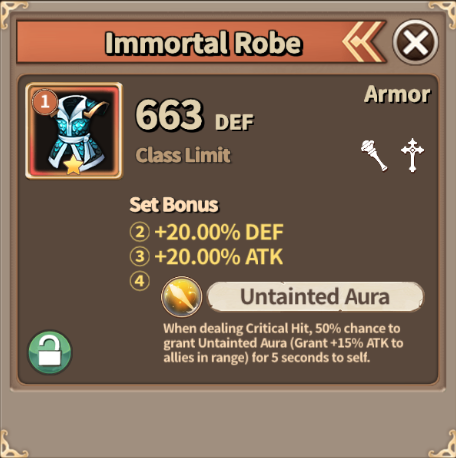Click the Immortal Robe armor thumbnail
The image size is (456, 458).
(x=74, y=131)
